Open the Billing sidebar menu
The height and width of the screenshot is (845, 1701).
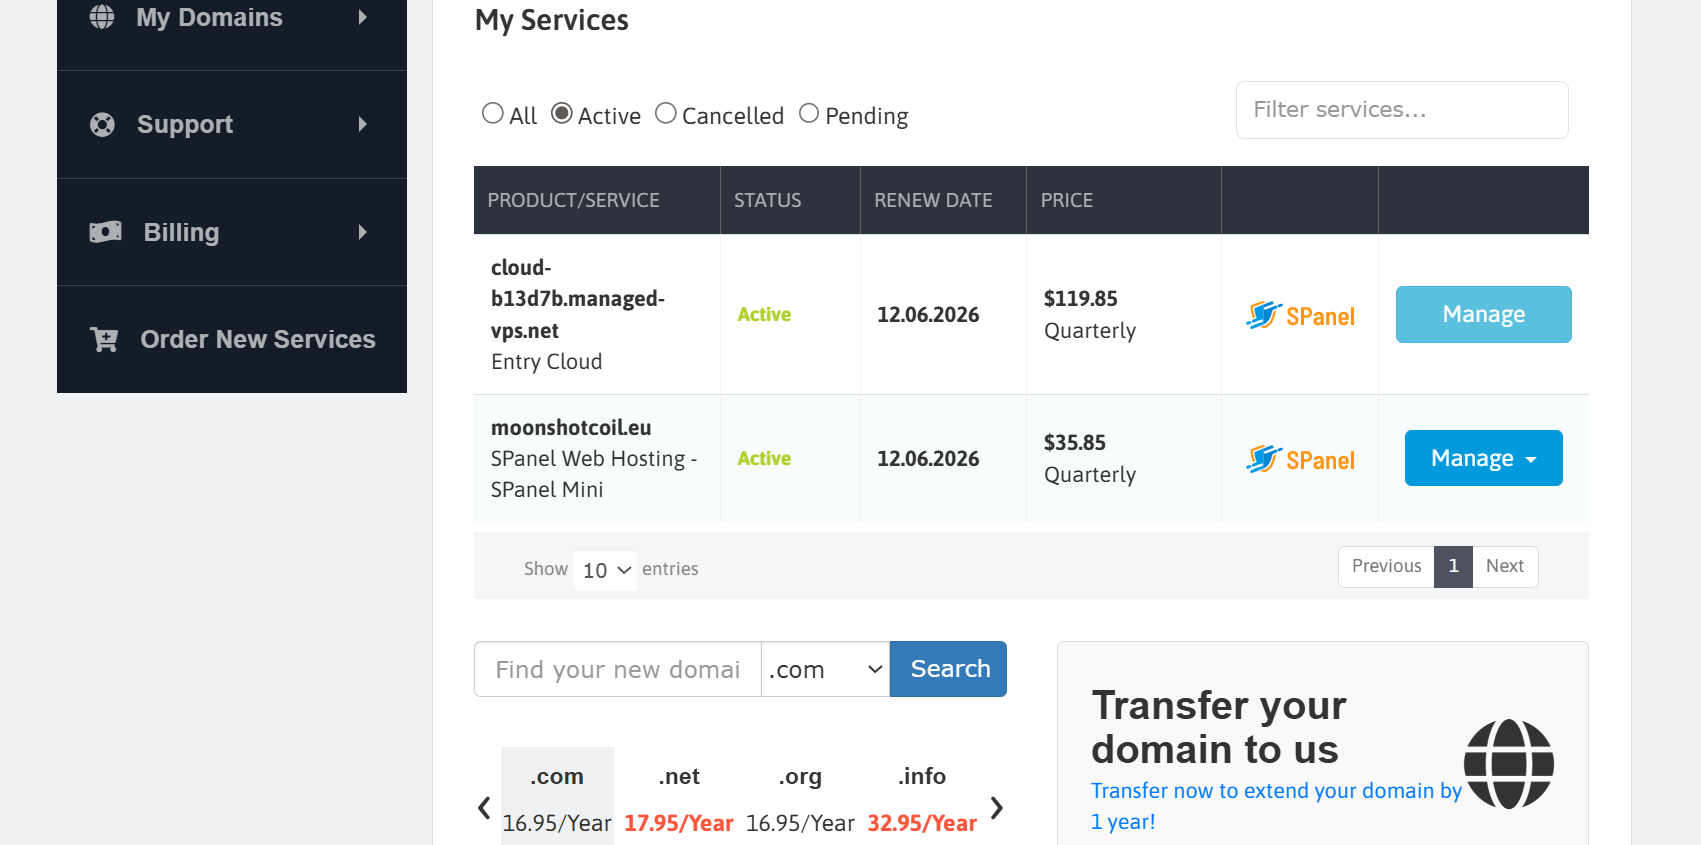(232, 232)
